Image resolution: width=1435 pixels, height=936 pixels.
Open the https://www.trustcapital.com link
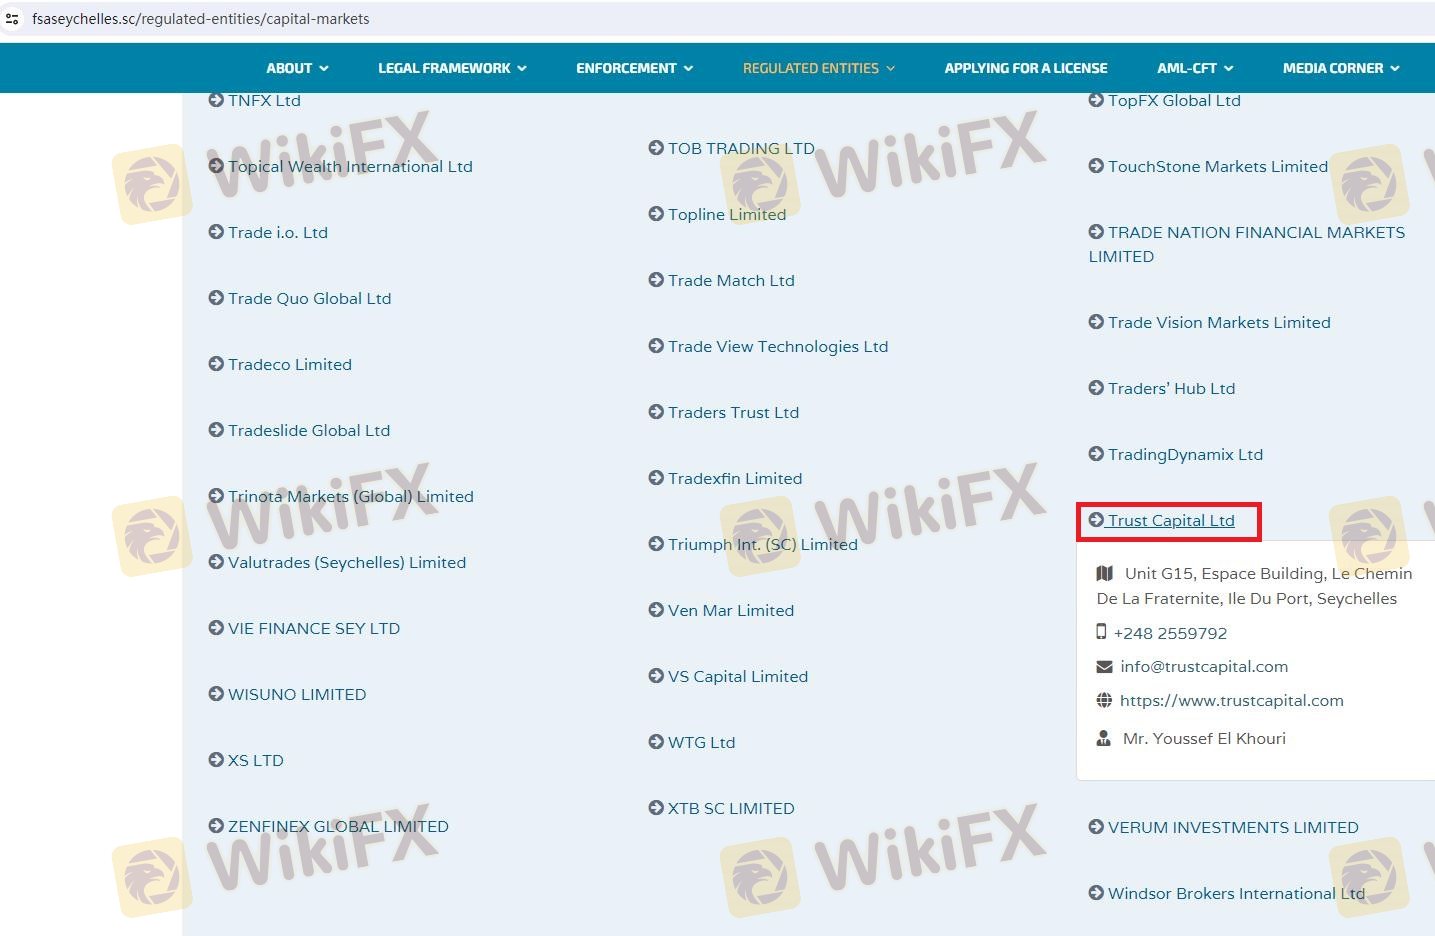[1231, 700]
